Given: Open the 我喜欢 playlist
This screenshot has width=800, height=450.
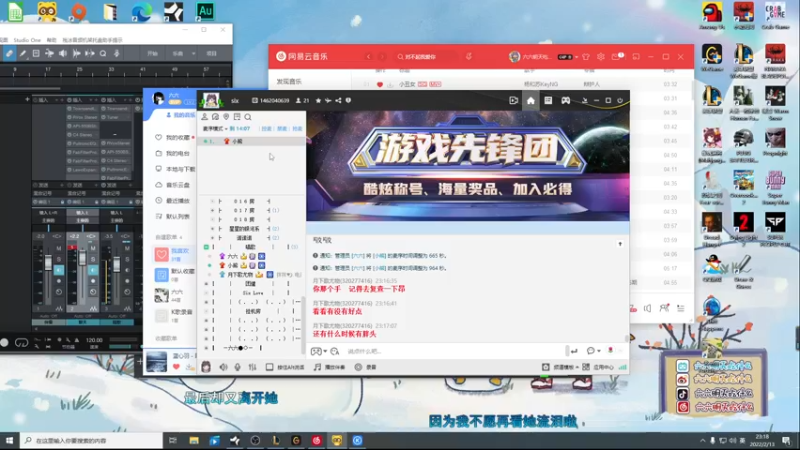Looking at the screenshot, I should (x=173, y=254).
